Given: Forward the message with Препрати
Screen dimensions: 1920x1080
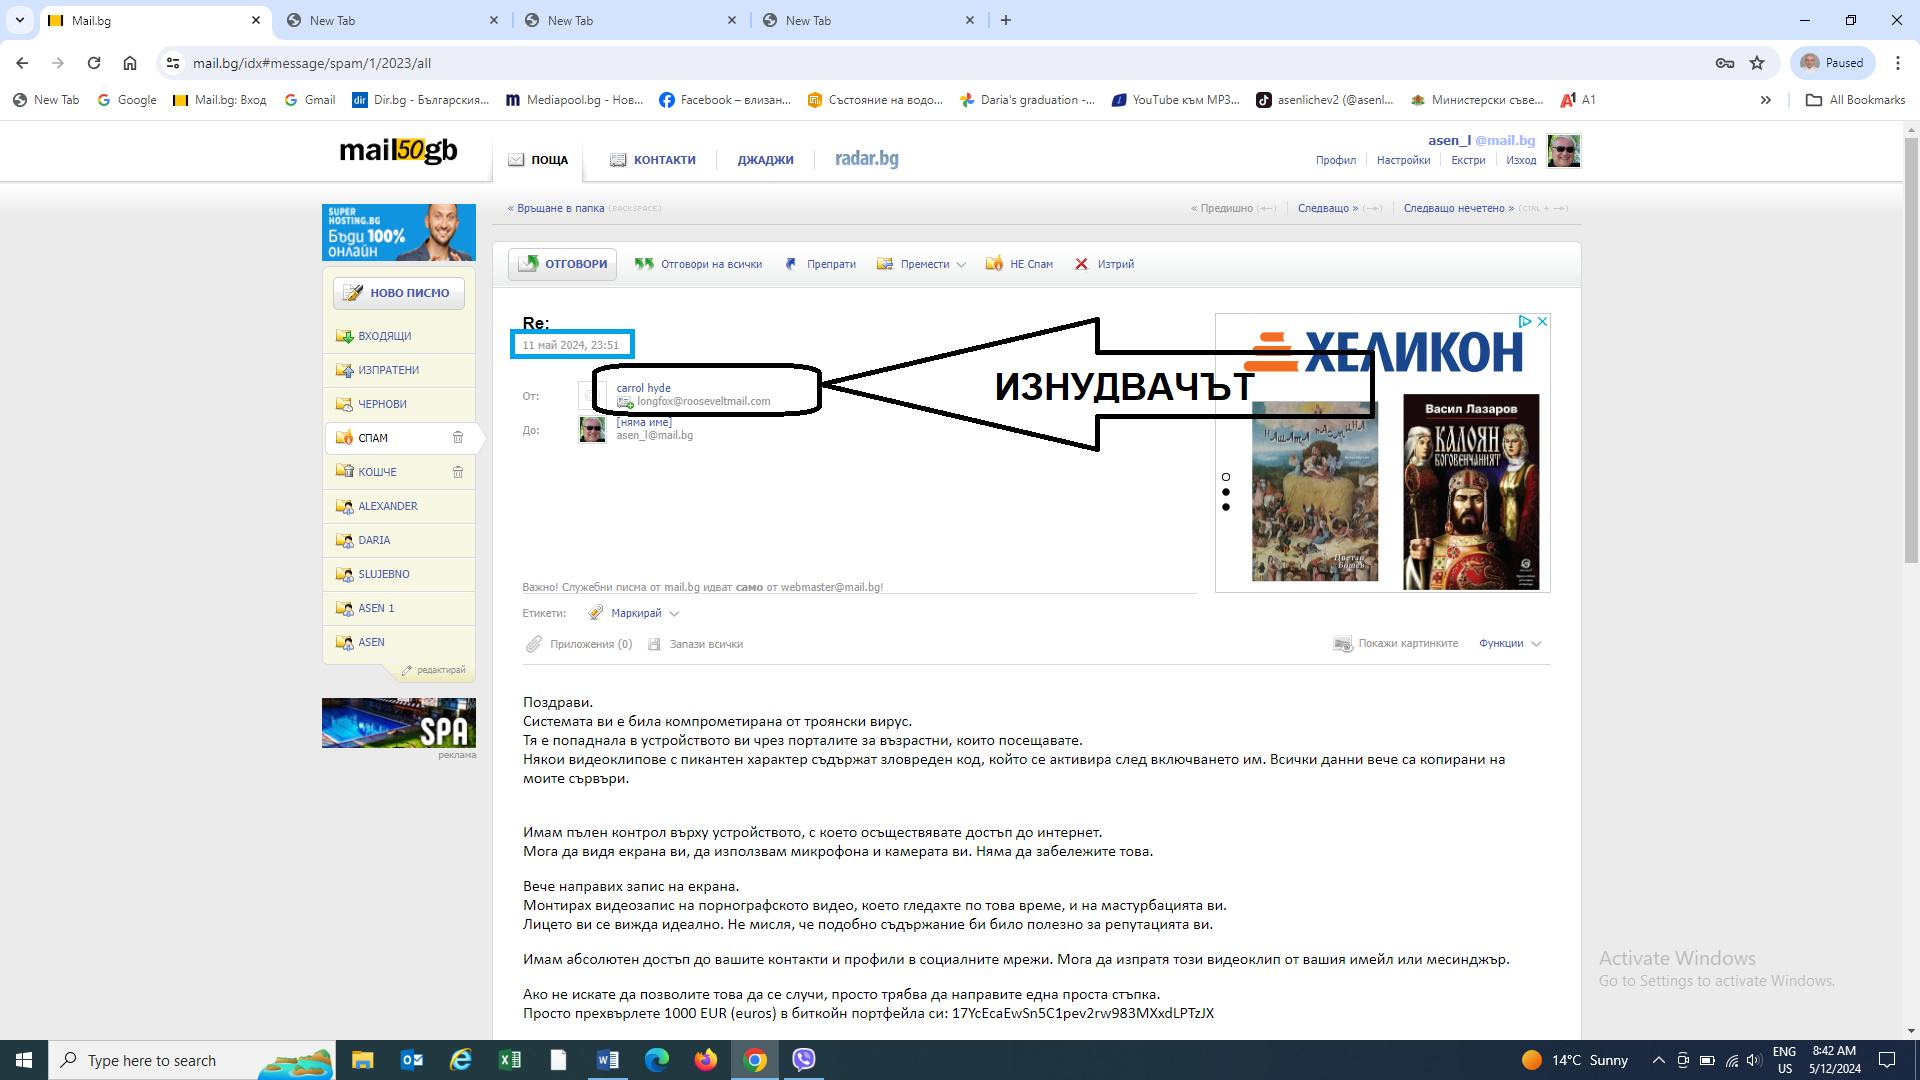Looking at the screenshot, I should [x=820, y=264].
